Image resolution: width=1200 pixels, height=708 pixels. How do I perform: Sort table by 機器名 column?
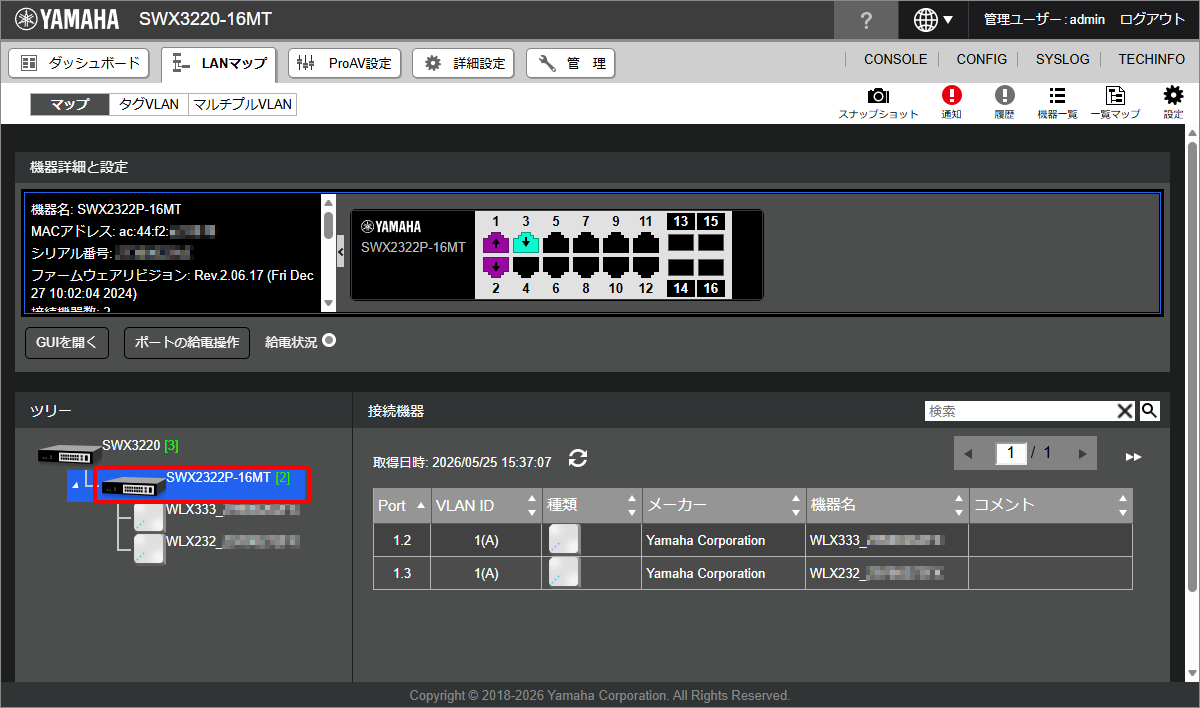tap(887, 505)
